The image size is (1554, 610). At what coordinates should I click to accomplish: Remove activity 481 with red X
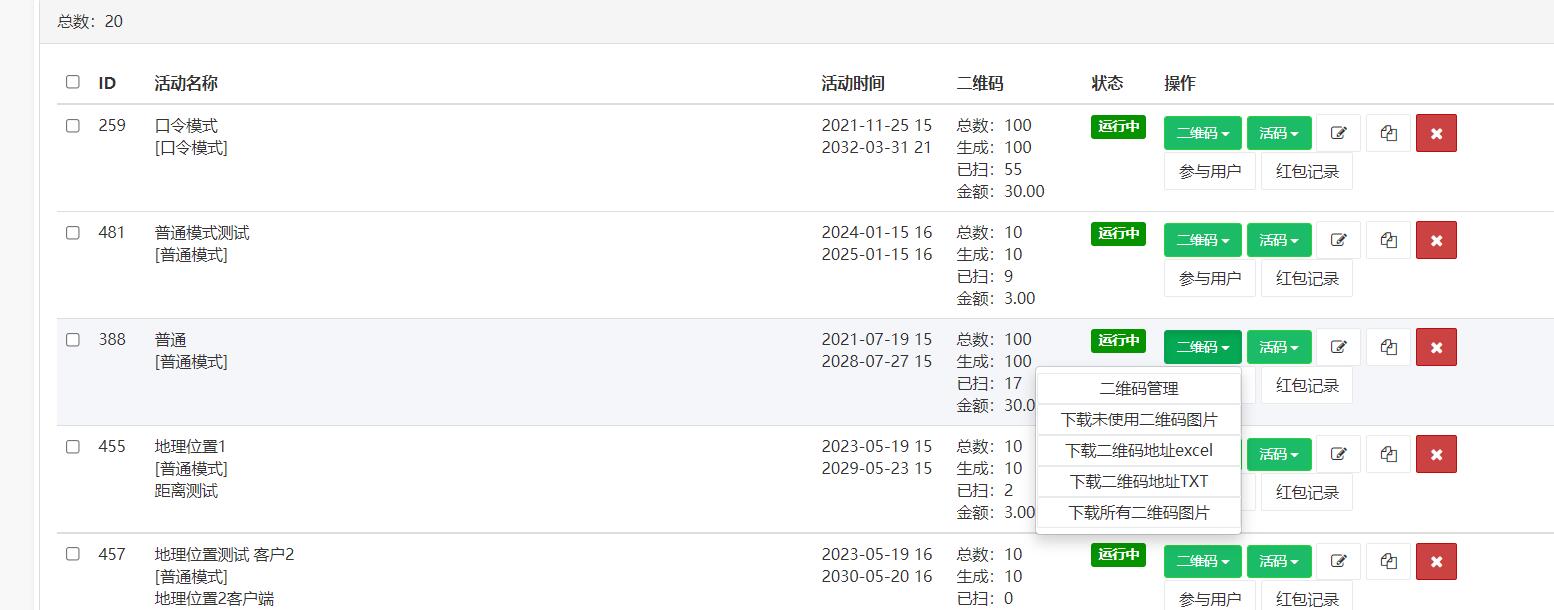1436,240
